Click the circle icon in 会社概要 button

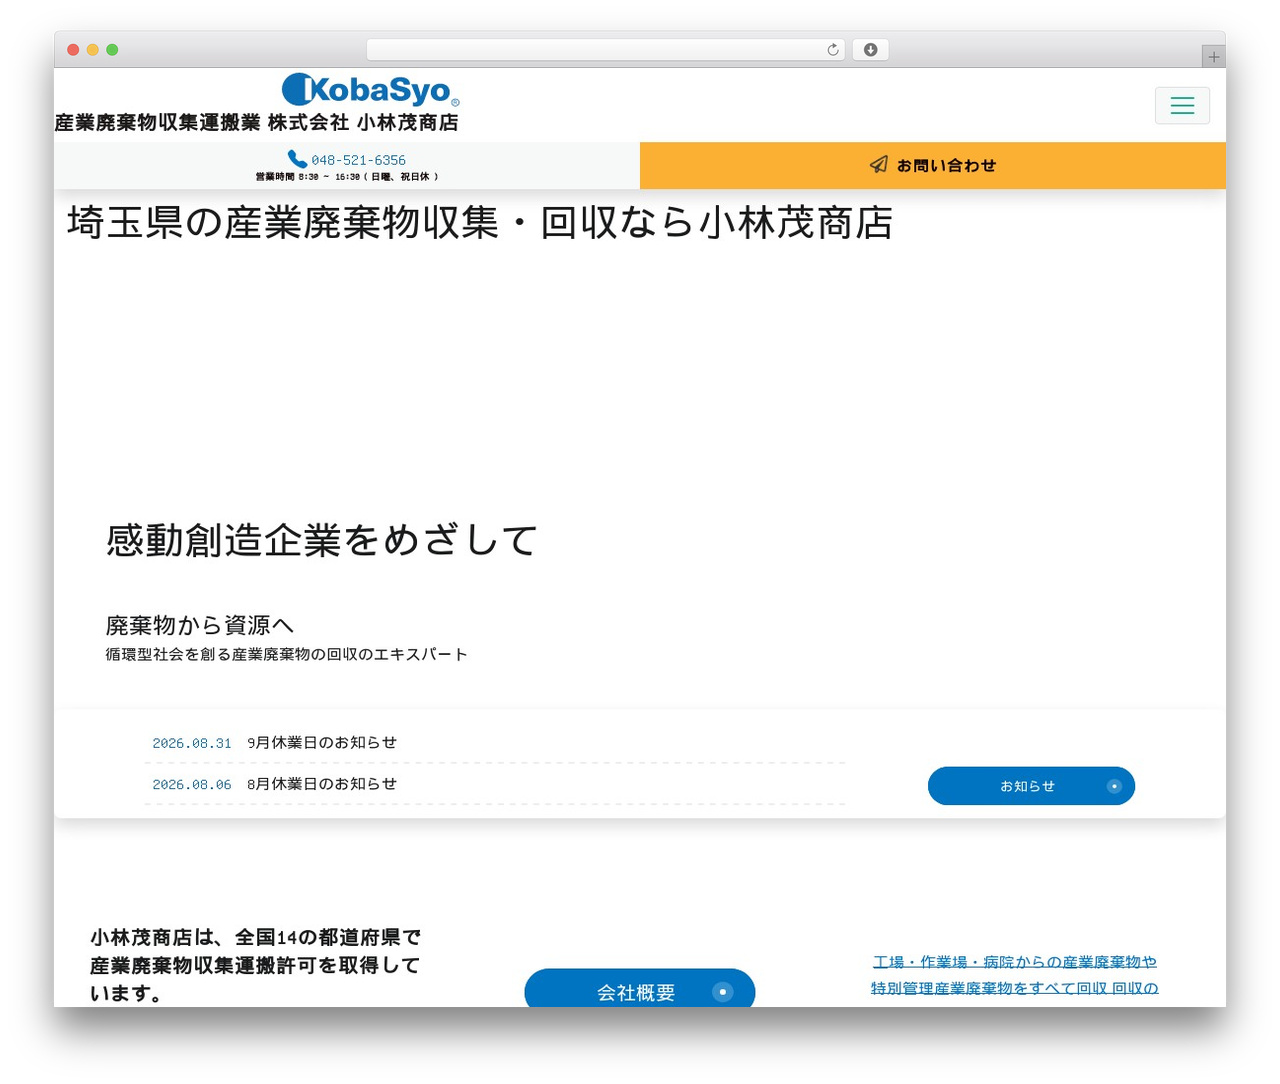(x=722, y=992)
